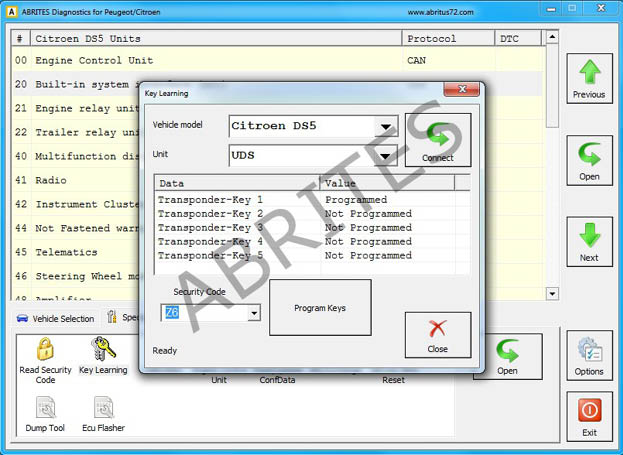This screenshot has height=455, width=623.
Task: Open the Security Code dropdown arrow
Action: (253, 313)
